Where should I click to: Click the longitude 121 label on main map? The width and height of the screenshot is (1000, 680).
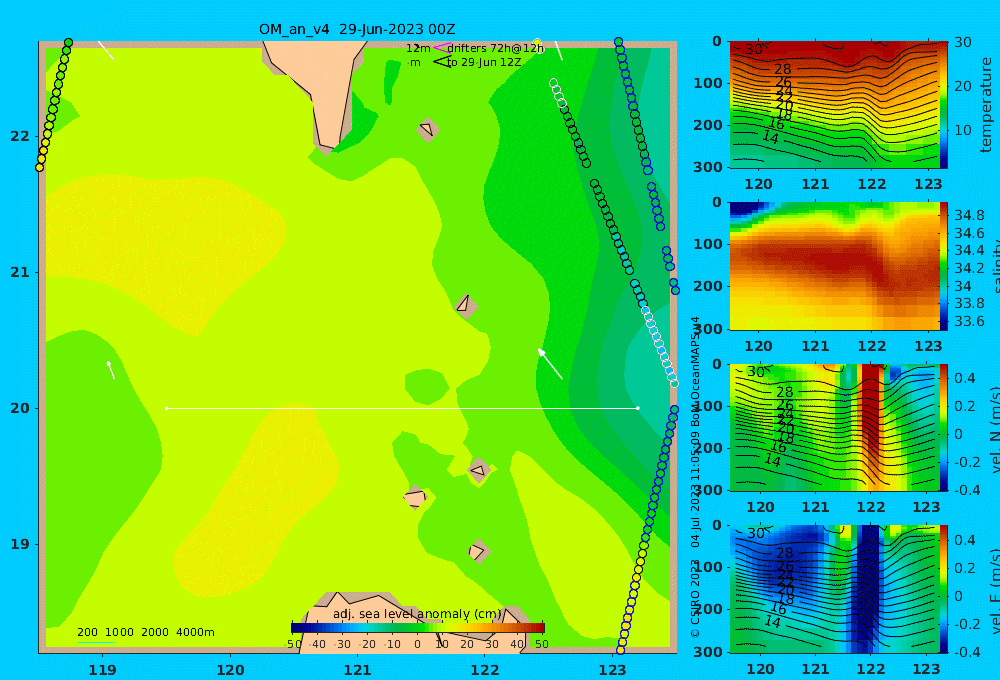(x=358, y=670)
